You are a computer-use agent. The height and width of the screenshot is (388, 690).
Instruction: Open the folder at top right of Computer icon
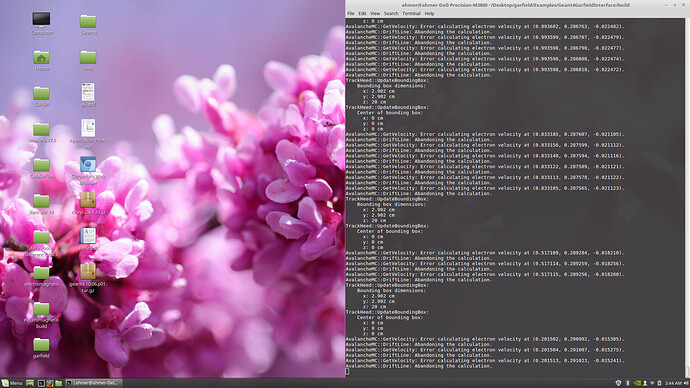click(88, 24)
